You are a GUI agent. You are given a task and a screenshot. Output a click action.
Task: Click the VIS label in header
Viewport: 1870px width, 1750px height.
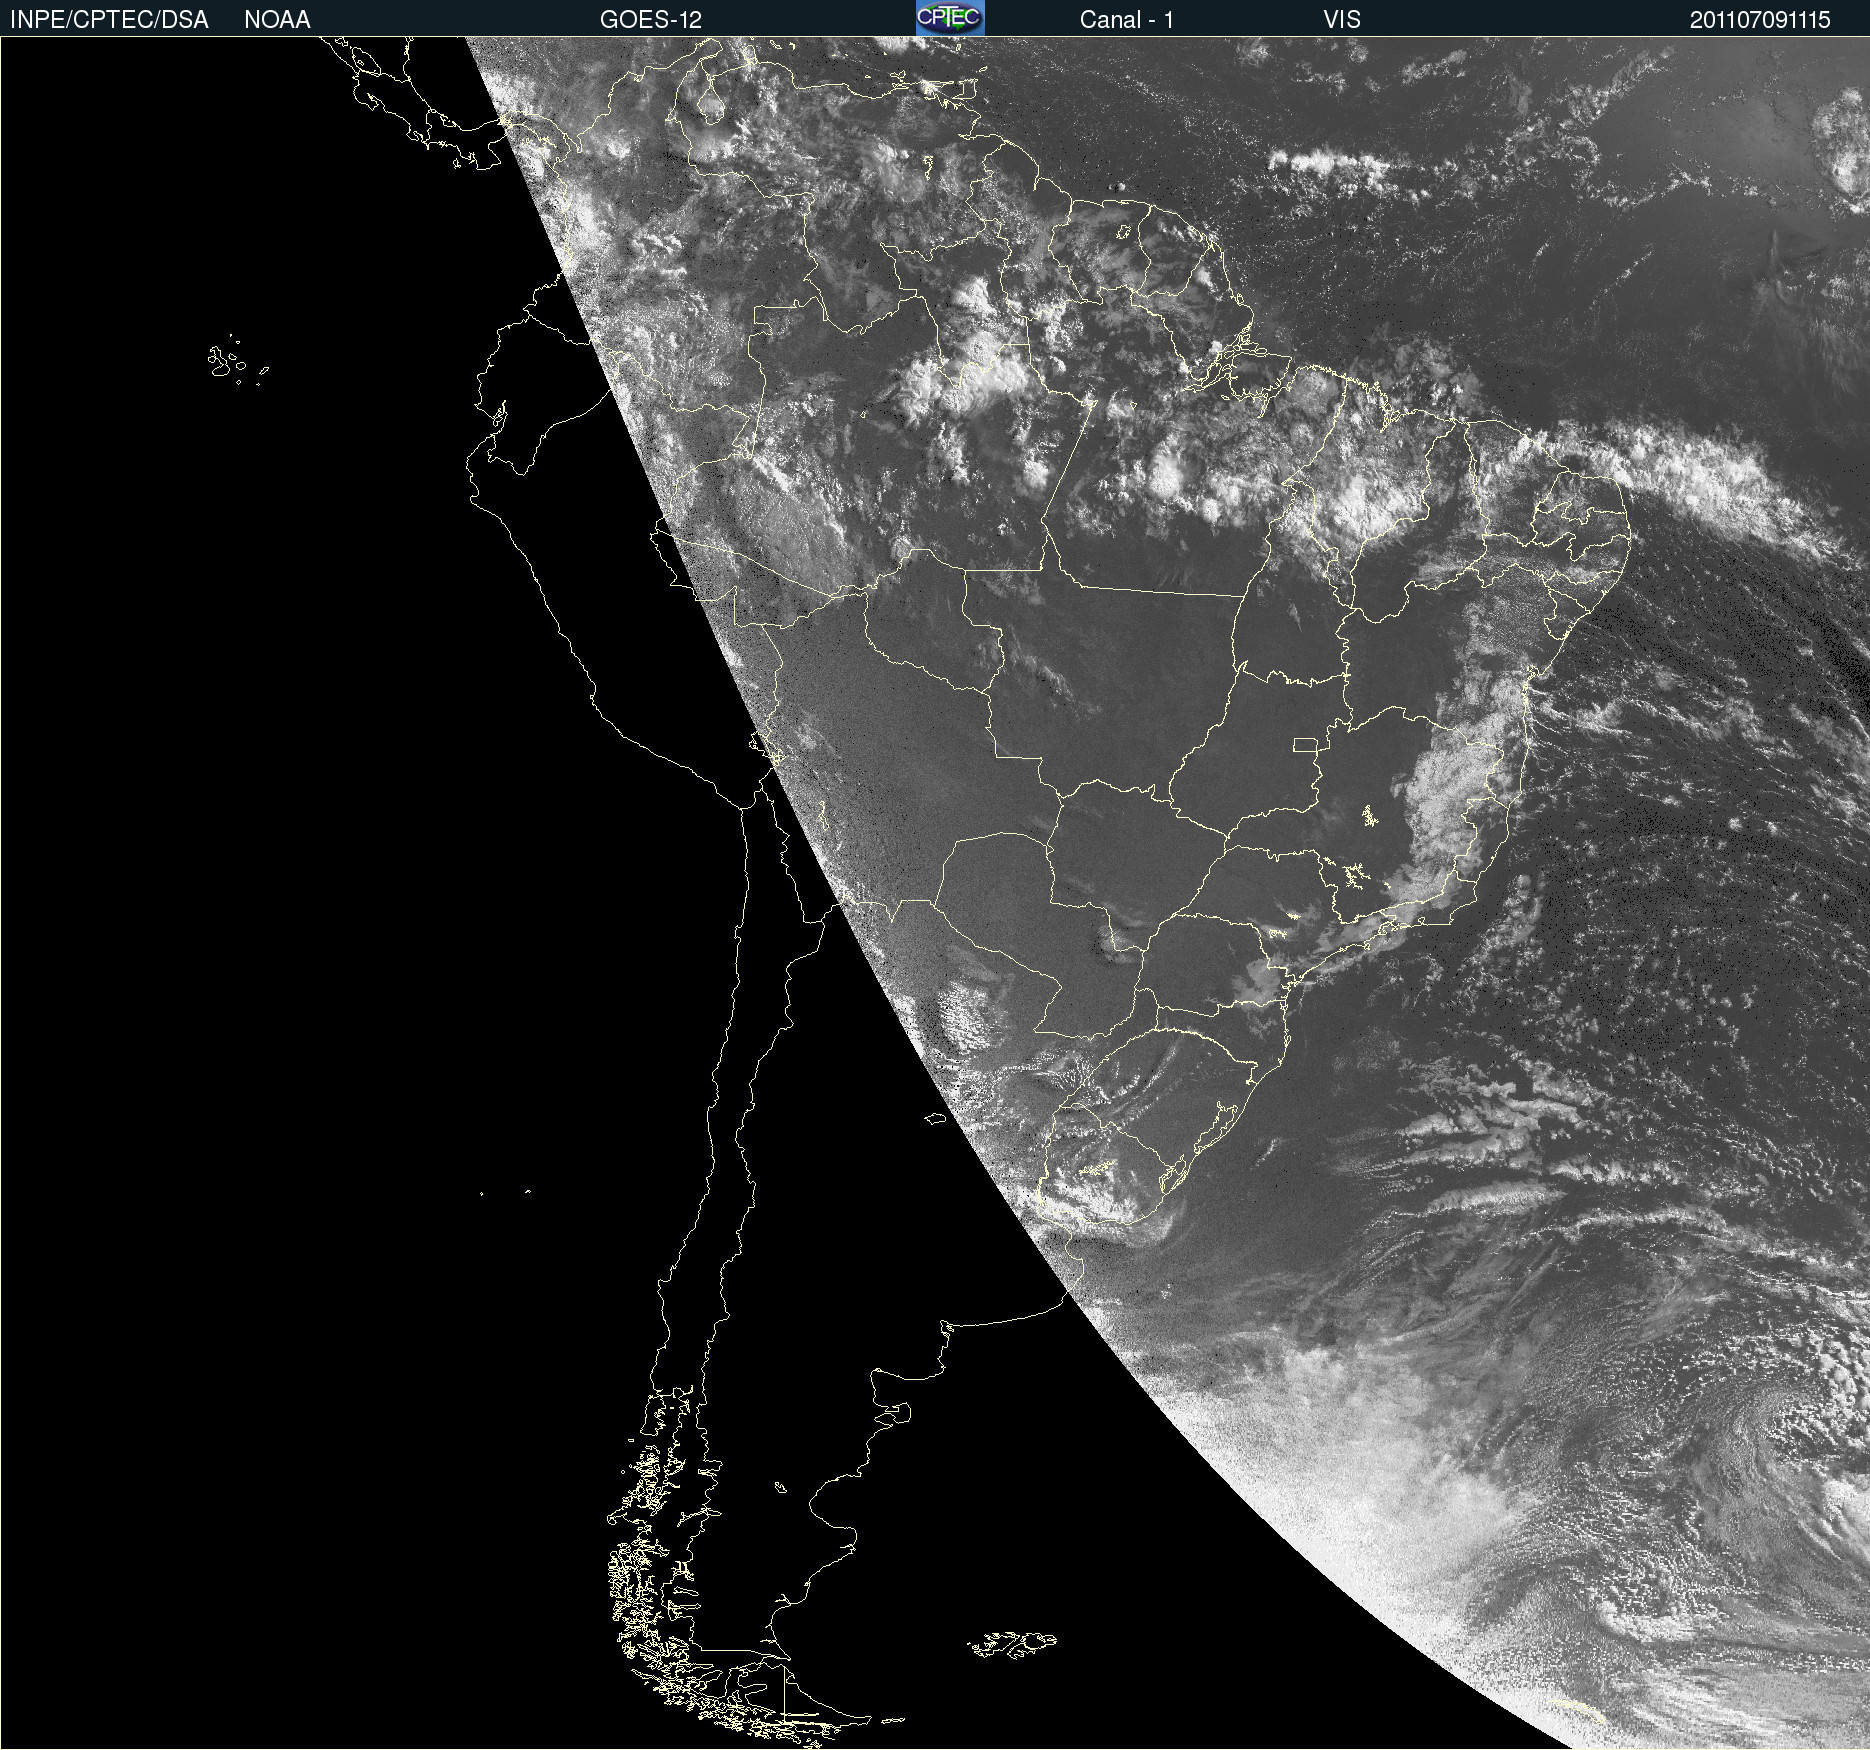(x=1342, y=20)
